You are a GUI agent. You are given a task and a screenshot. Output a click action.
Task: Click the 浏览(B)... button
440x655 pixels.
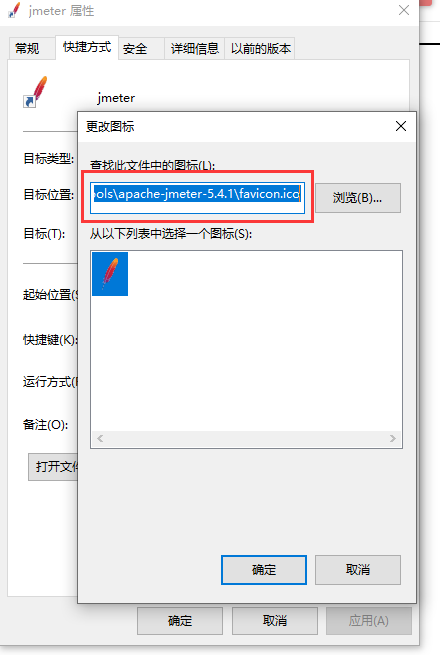coord(358,198)
